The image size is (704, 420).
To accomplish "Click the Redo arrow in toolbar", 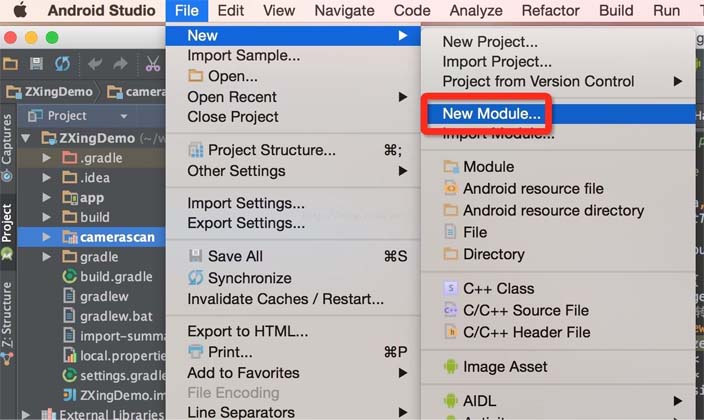I will click(122, 64).
